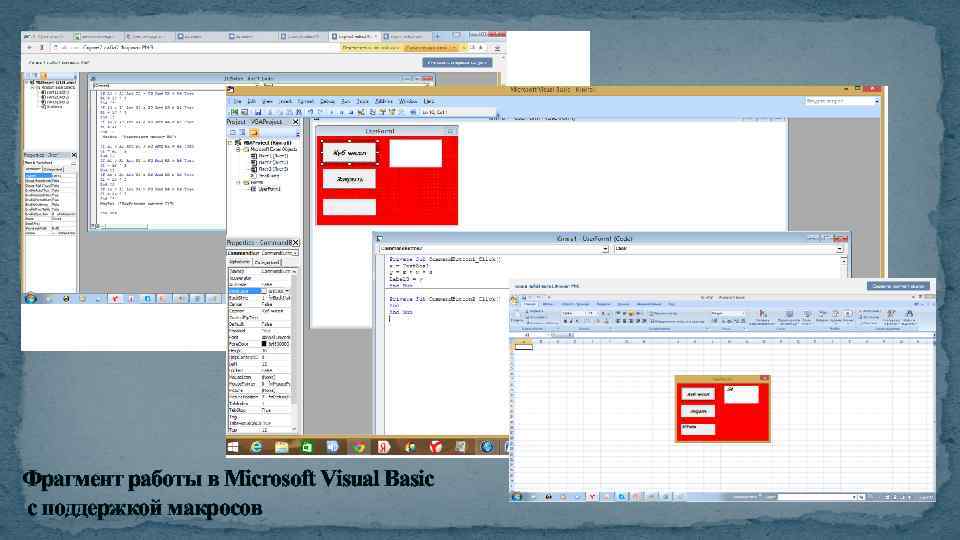Image resolution: width=960 pixels, height=540 pixels.
Task: Close the Properties pane
Action: 296,243
